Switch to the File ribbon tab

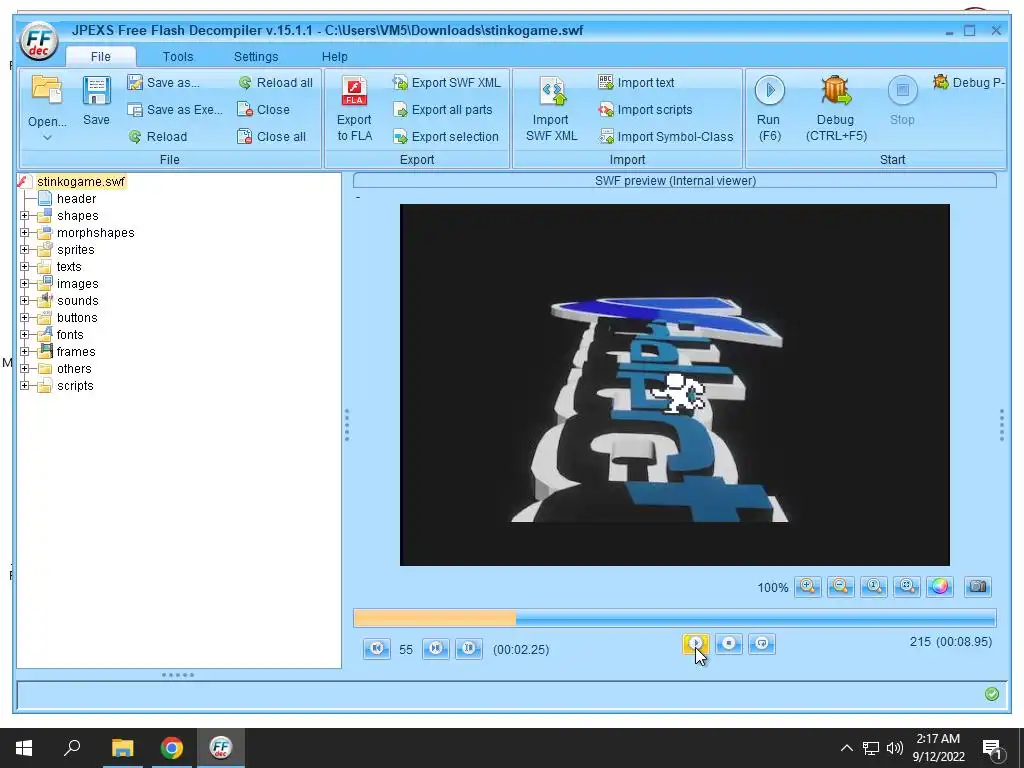click(101, 56)
